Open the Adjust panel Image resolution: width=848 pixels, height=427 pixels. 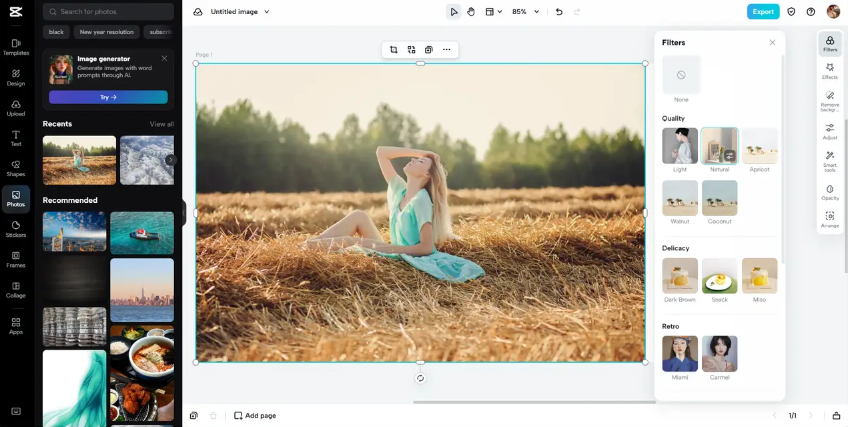(x=830, y=131)
